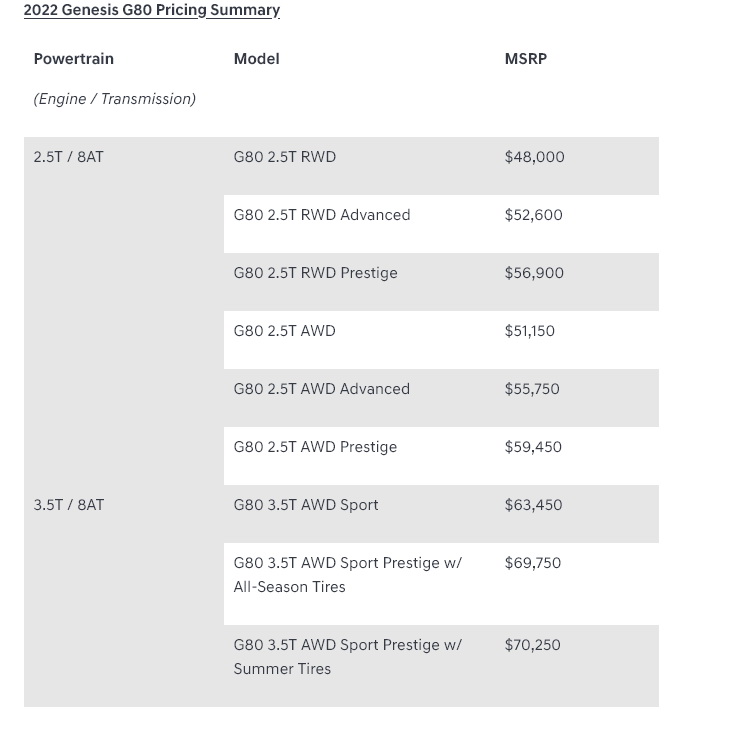Image resolution: width=729 pixels, height=731 pixels.
Task: Click the Engine / Transmission subheader text
Action: (114, 99)
